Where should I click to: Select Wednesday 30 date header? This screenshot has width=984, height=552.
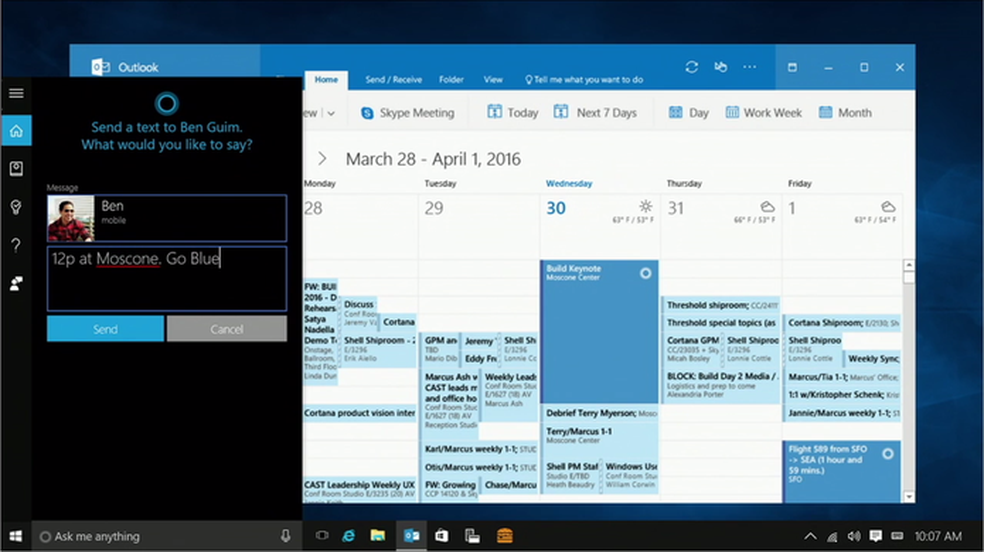point(555,208)
